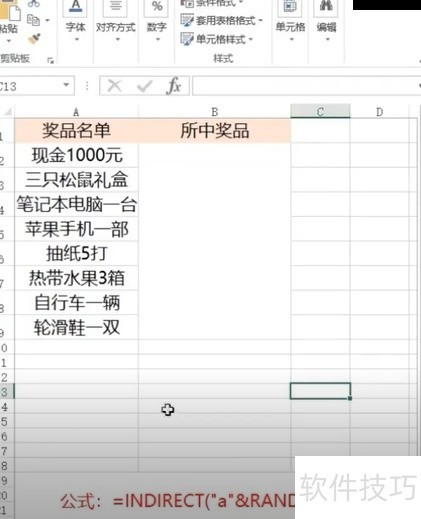This screenshot has height=519, width=421.
Task: Open the 编辑 editing group
Action: coord(326,21)
